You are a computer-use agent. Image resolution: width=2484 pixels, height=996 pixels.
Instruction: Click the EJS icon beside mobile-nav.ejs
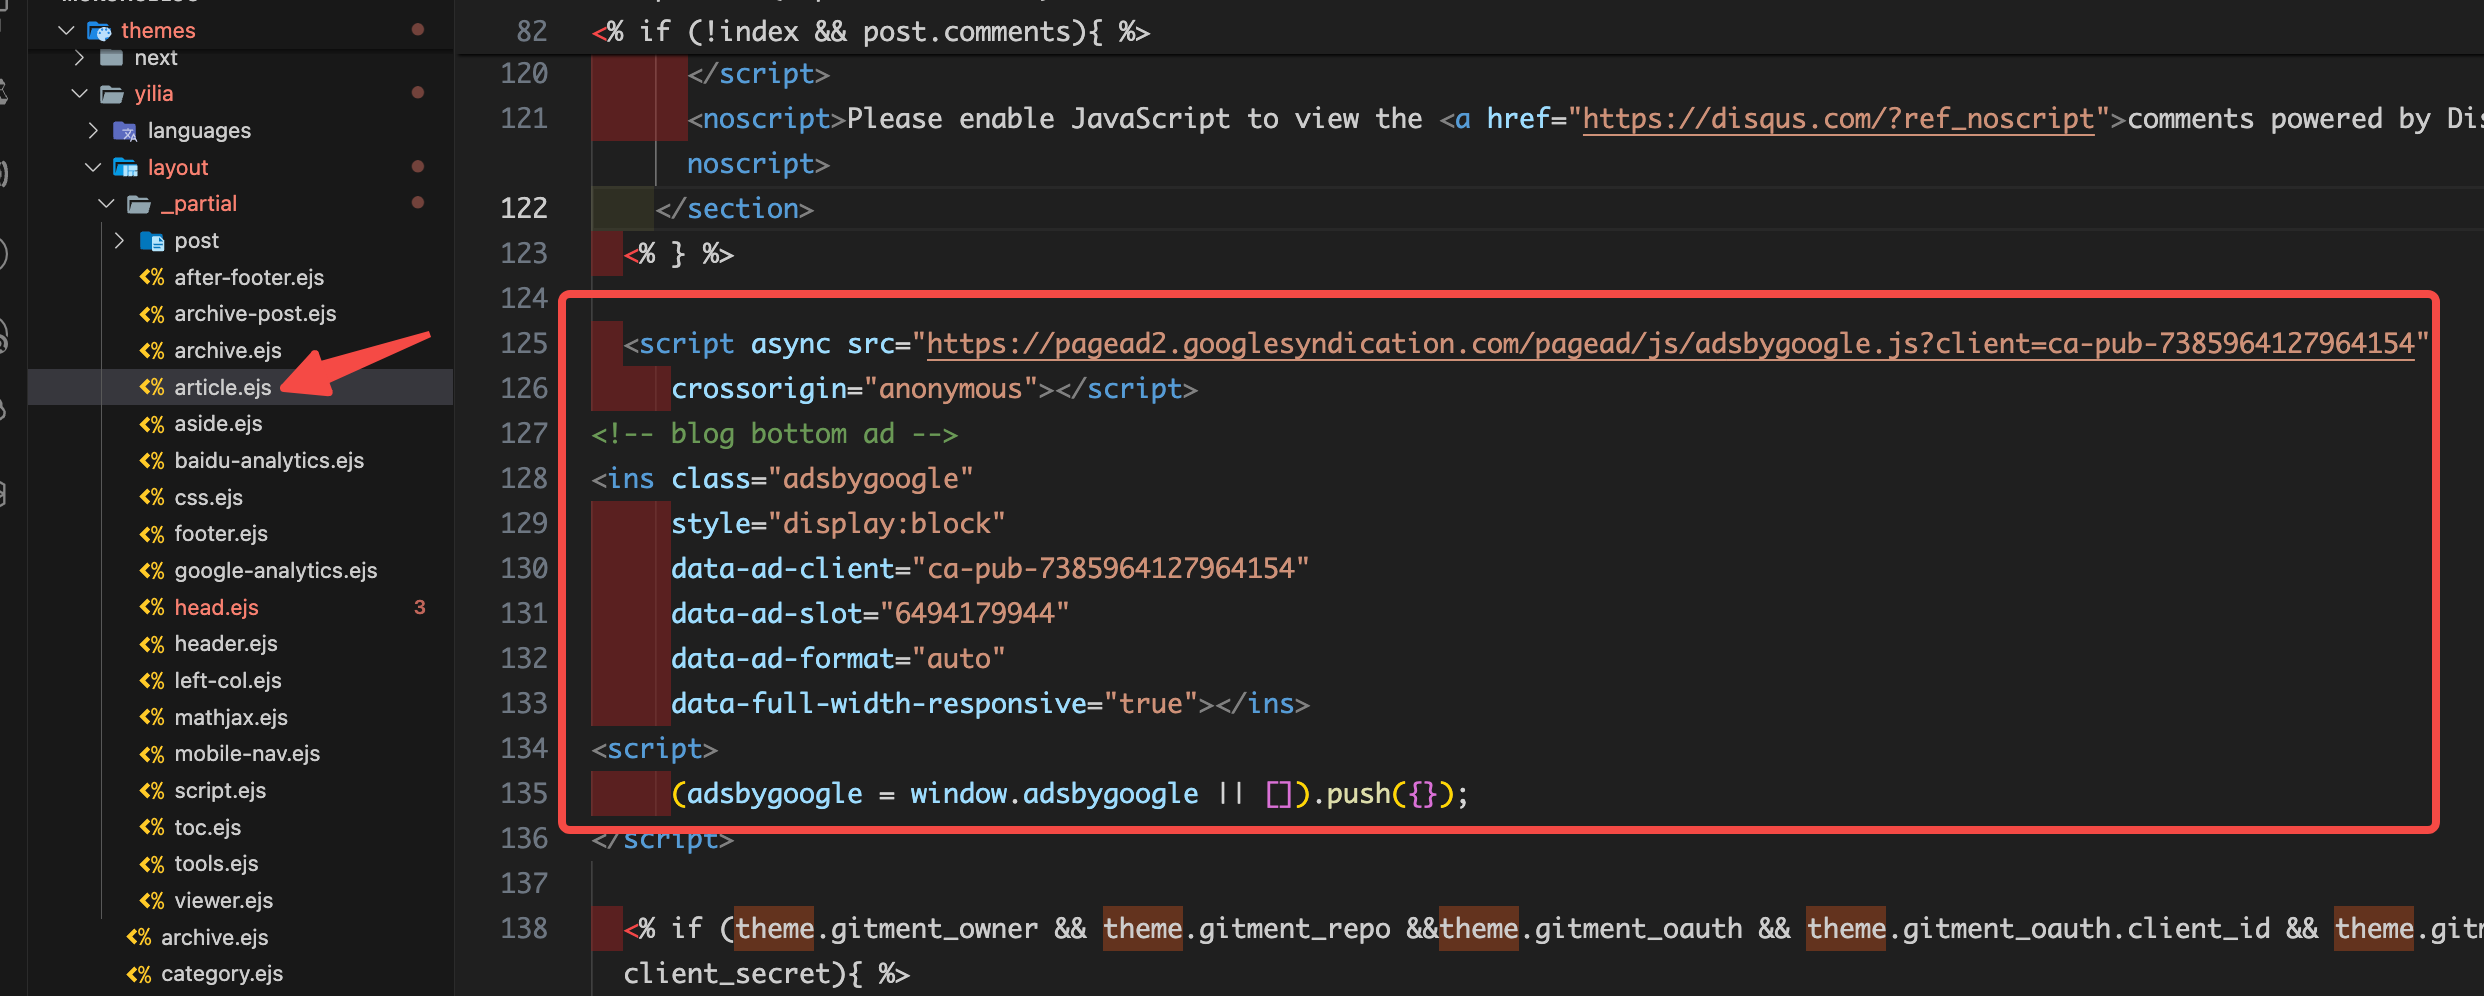click(152, 754)
